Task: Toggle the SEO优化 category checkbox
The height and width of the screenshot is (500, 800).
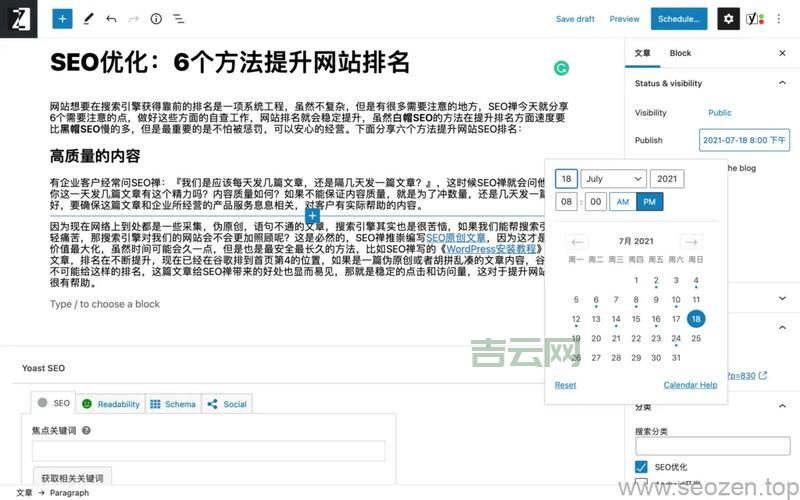Action: (641, 466)
